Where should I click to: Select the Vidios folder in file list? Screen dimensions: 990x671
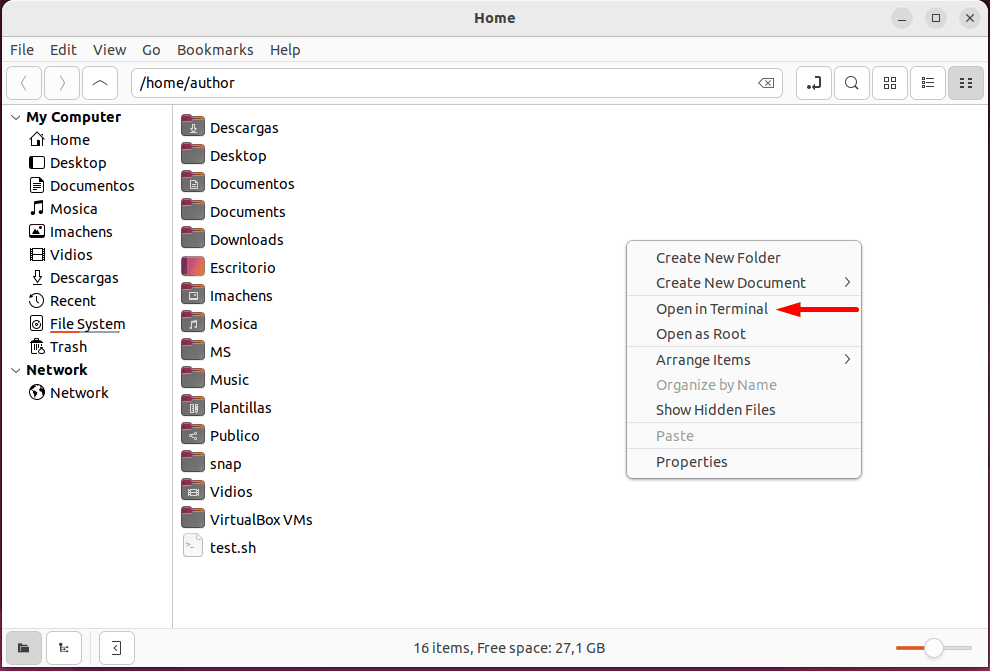point(217,491)
